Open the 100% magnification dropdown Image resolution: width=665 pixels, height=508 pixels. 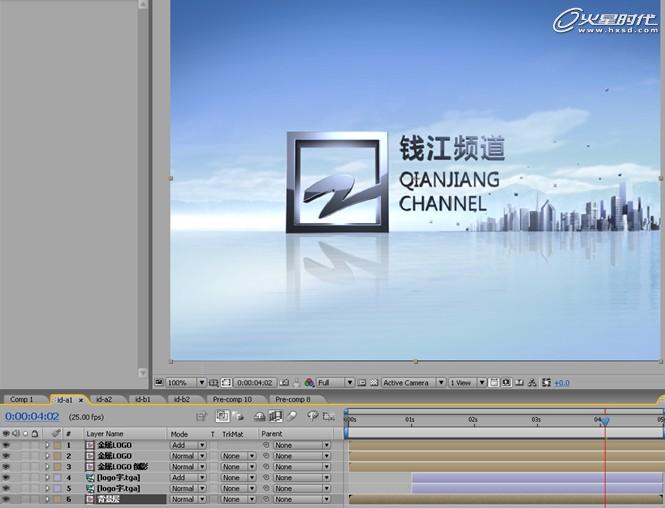[185, 382]
